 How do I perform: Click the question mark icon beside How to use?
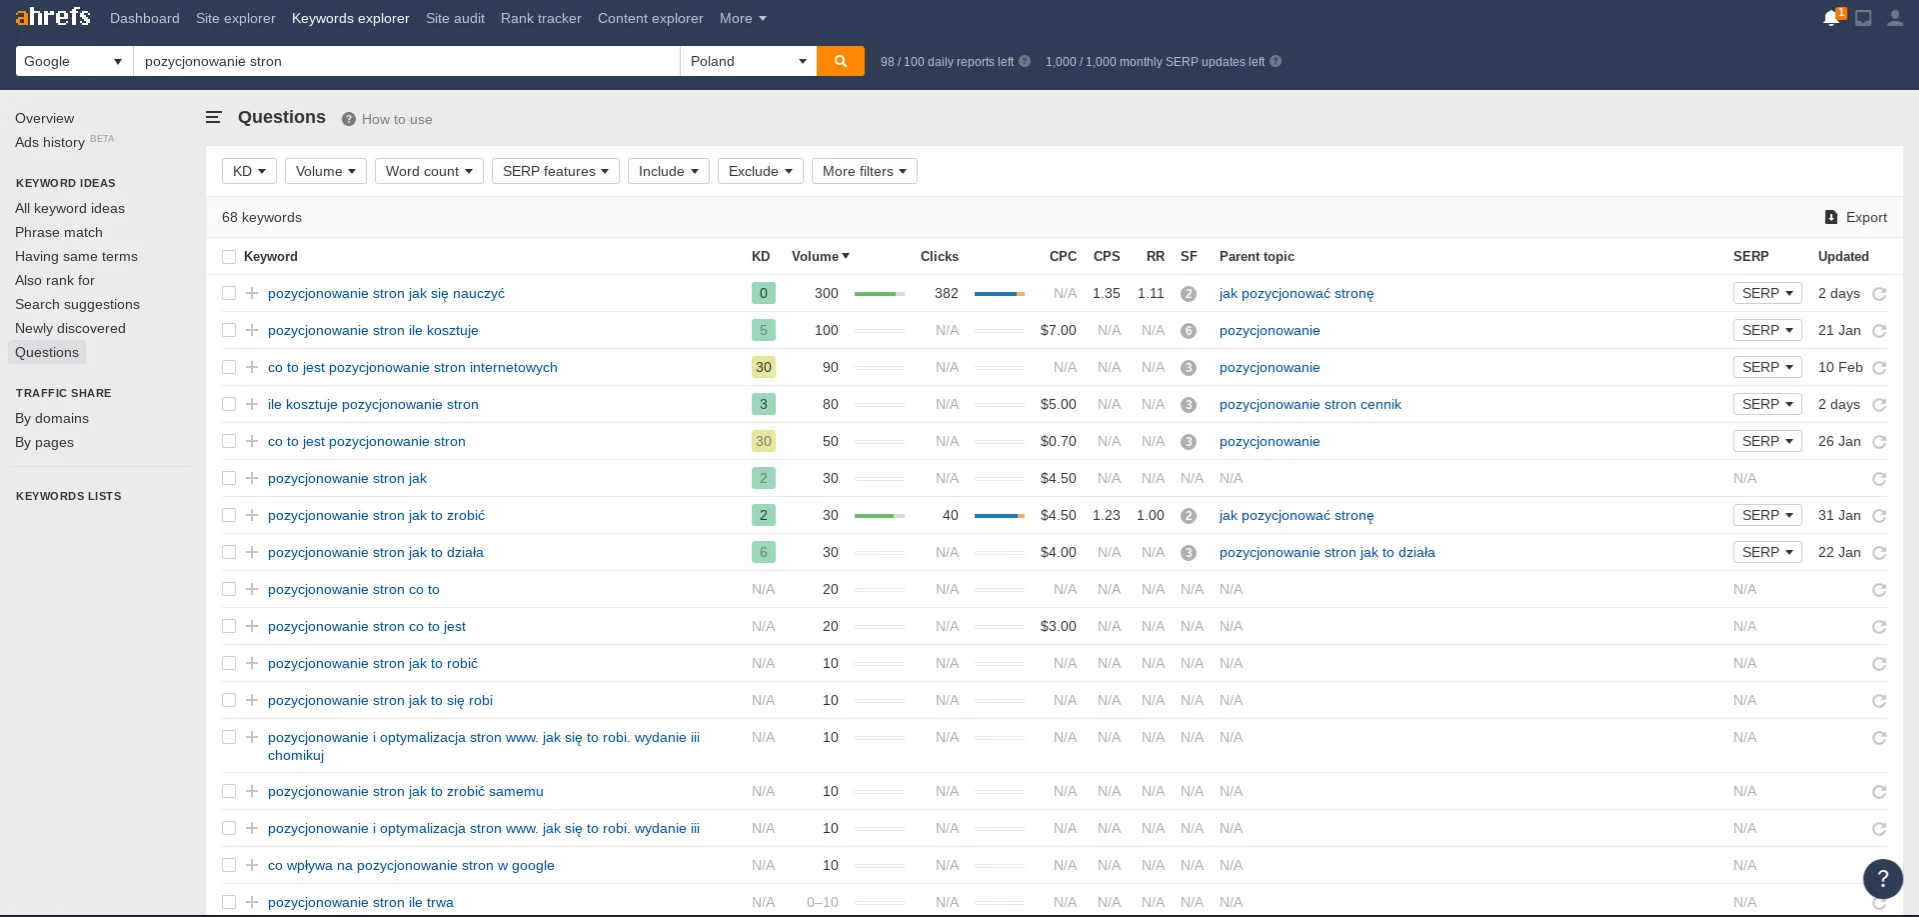[x=349, y=119]
